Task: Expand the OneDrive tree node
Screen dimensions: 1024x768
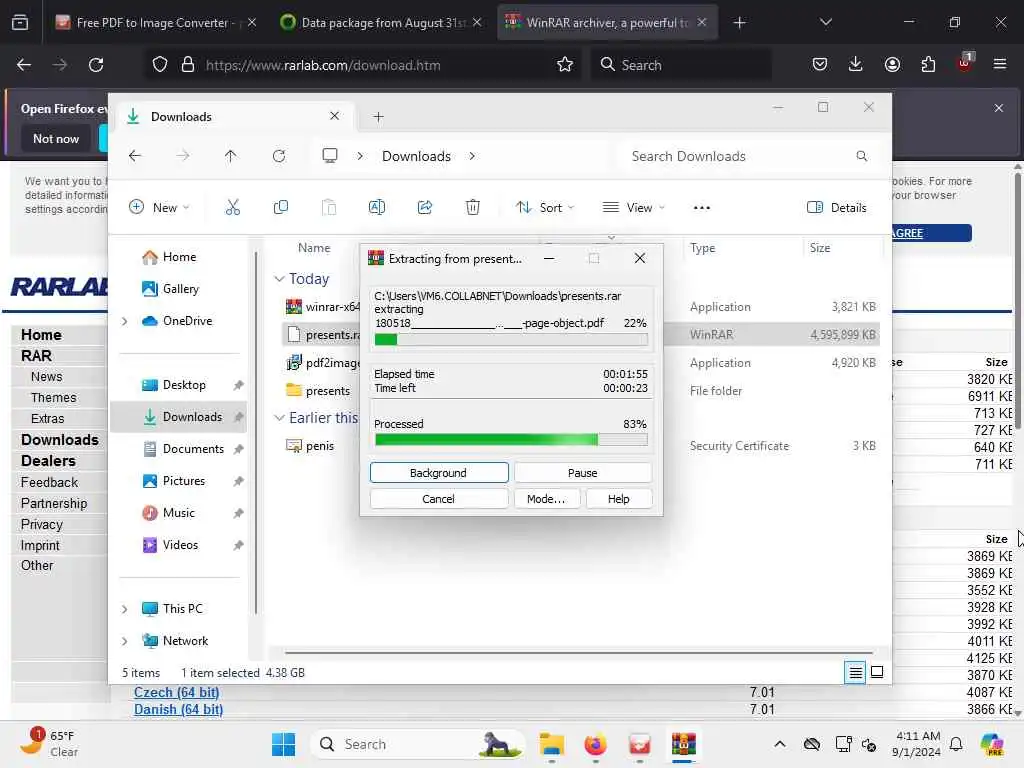Action: (x=125, y=321)
